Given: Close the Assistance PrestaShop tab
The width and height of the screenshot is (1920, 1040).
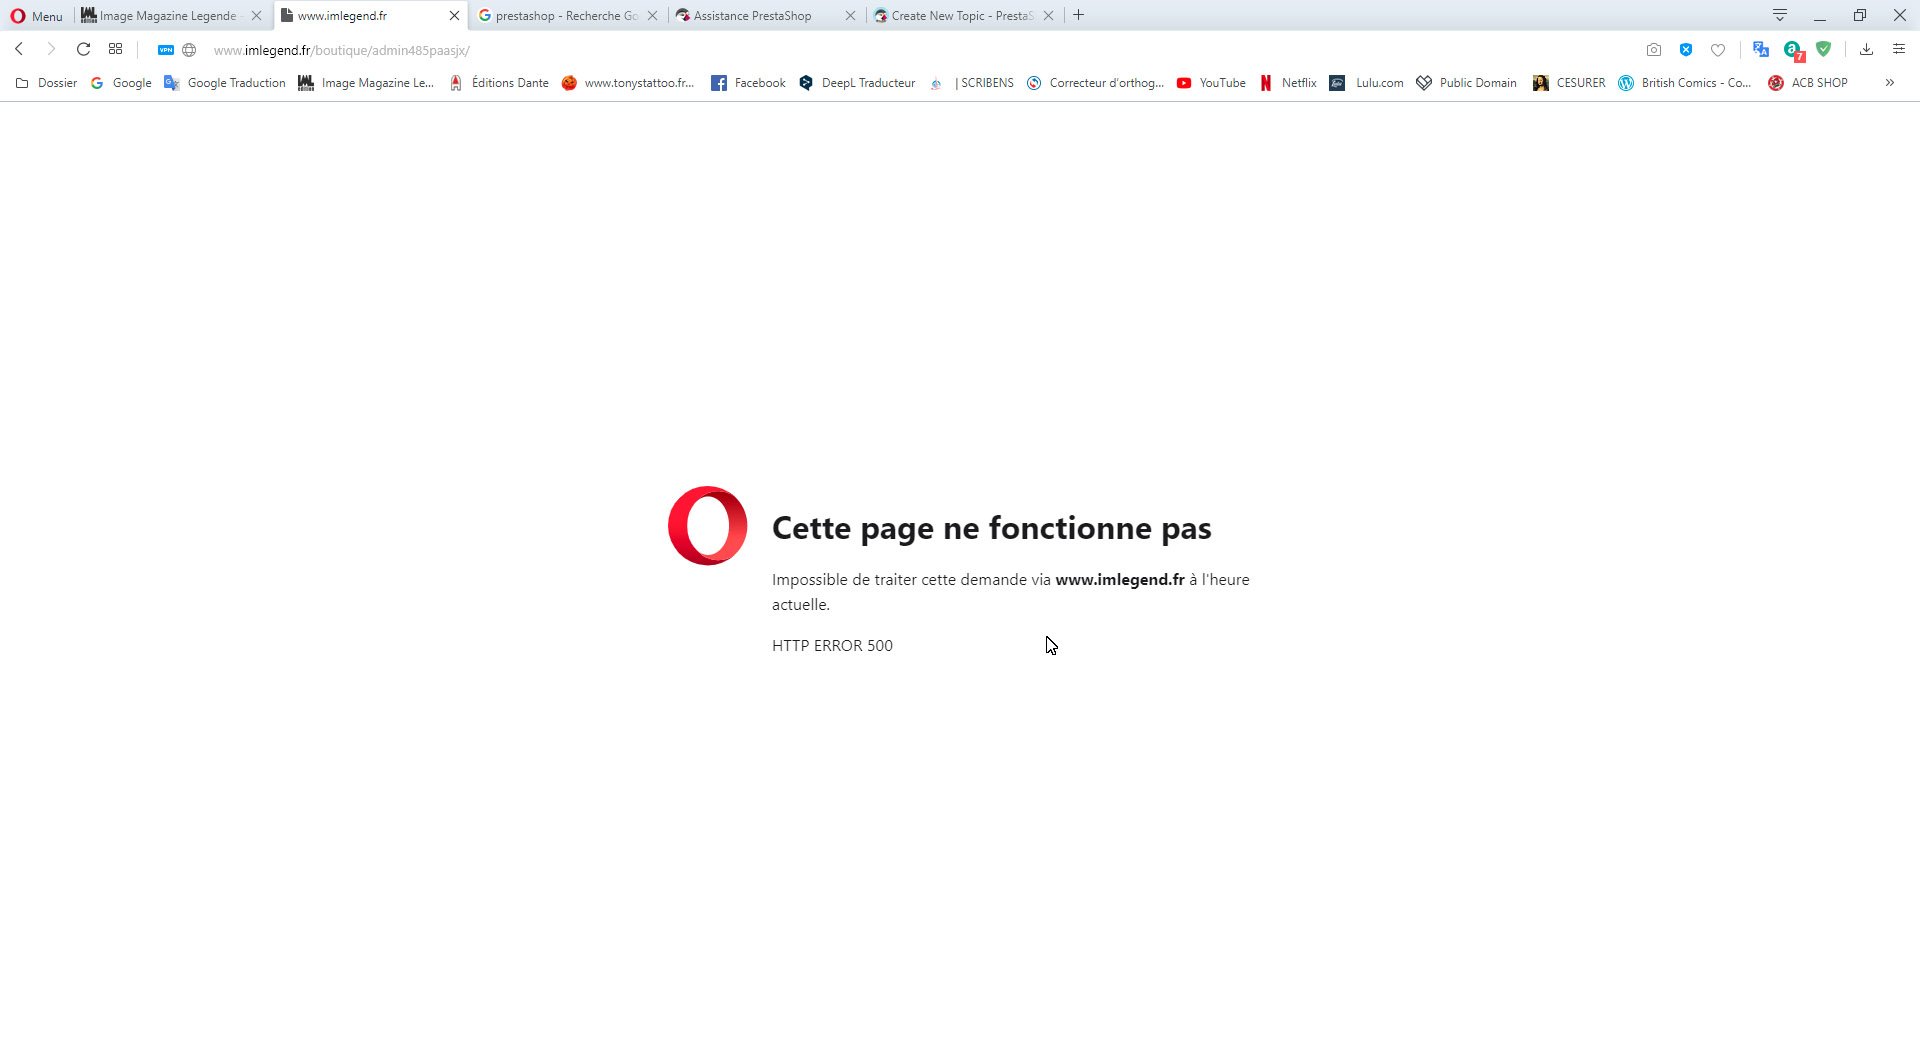Looking at the screenshot, I should click(x=850, y=16).
